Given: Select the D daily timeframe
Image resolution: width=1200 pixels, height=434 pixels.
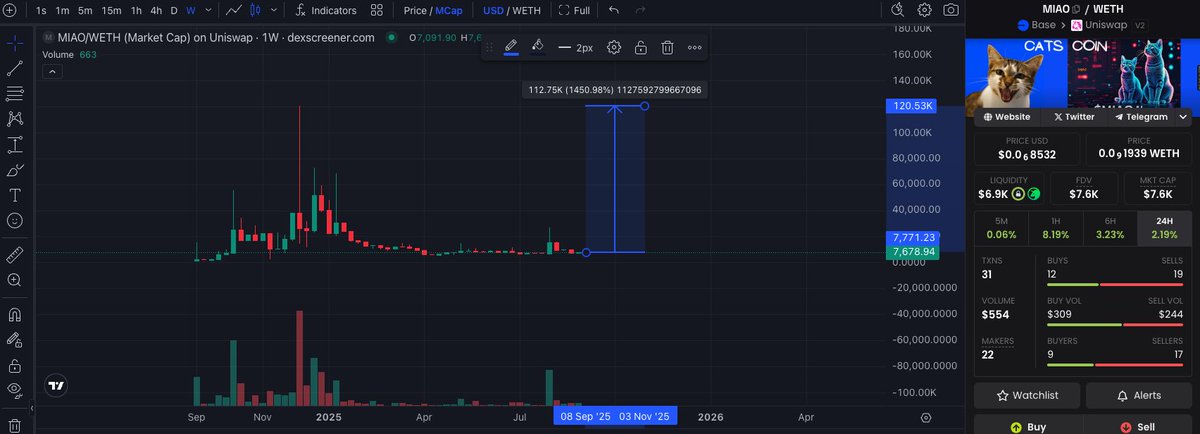Looking at the screenshot, I should pyautogui.click(x=174, y=10).
